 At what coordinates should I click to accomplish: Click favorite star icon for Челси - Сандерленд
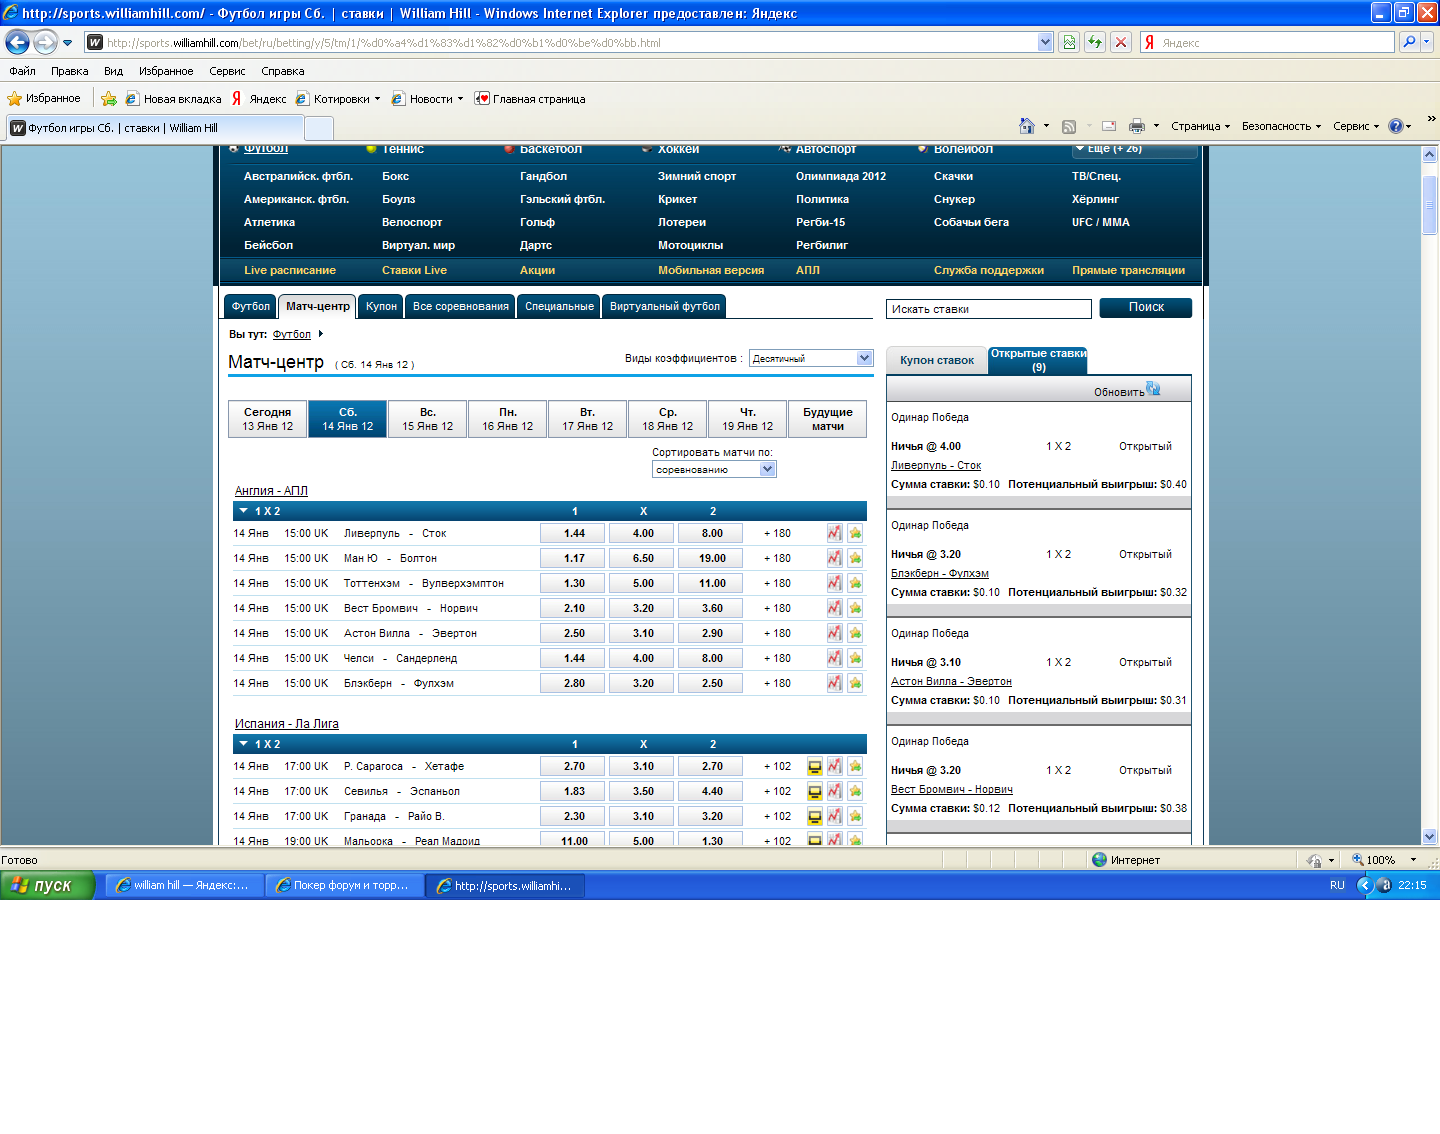pos(855,658)
